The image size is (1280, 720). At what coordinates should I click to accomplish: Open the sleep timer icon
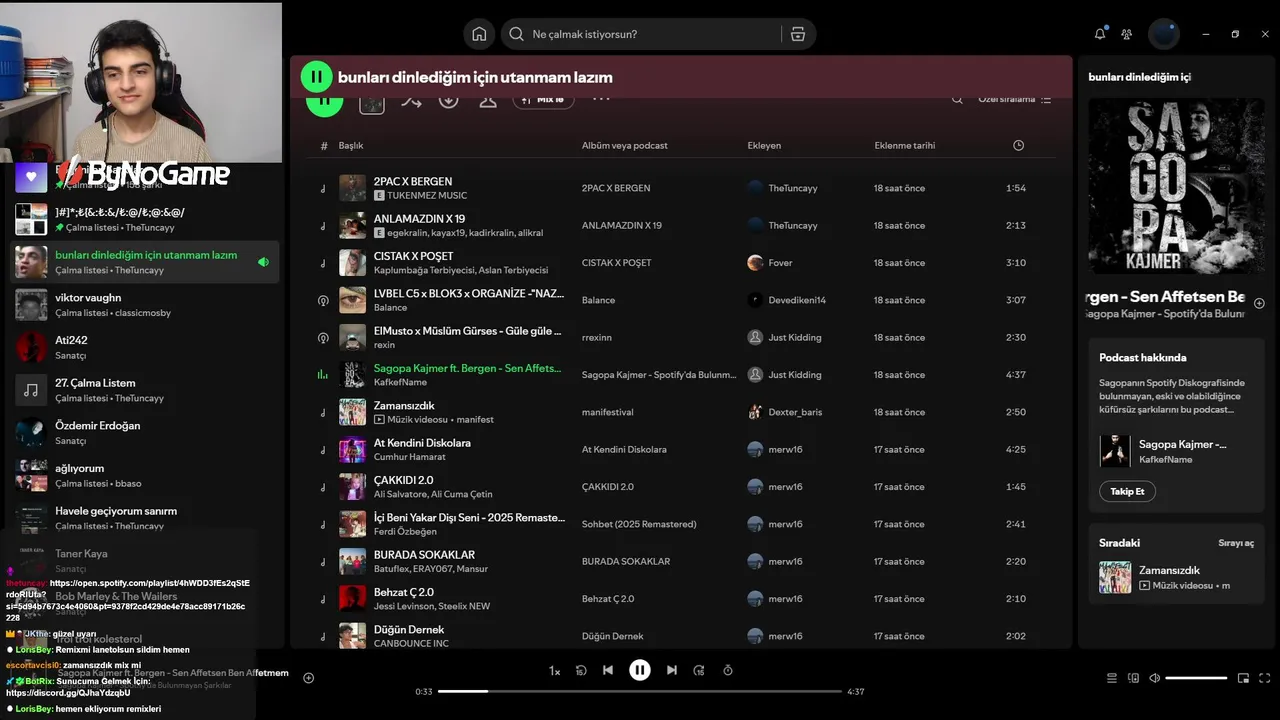pyautogui.click(x=728, y=670)
